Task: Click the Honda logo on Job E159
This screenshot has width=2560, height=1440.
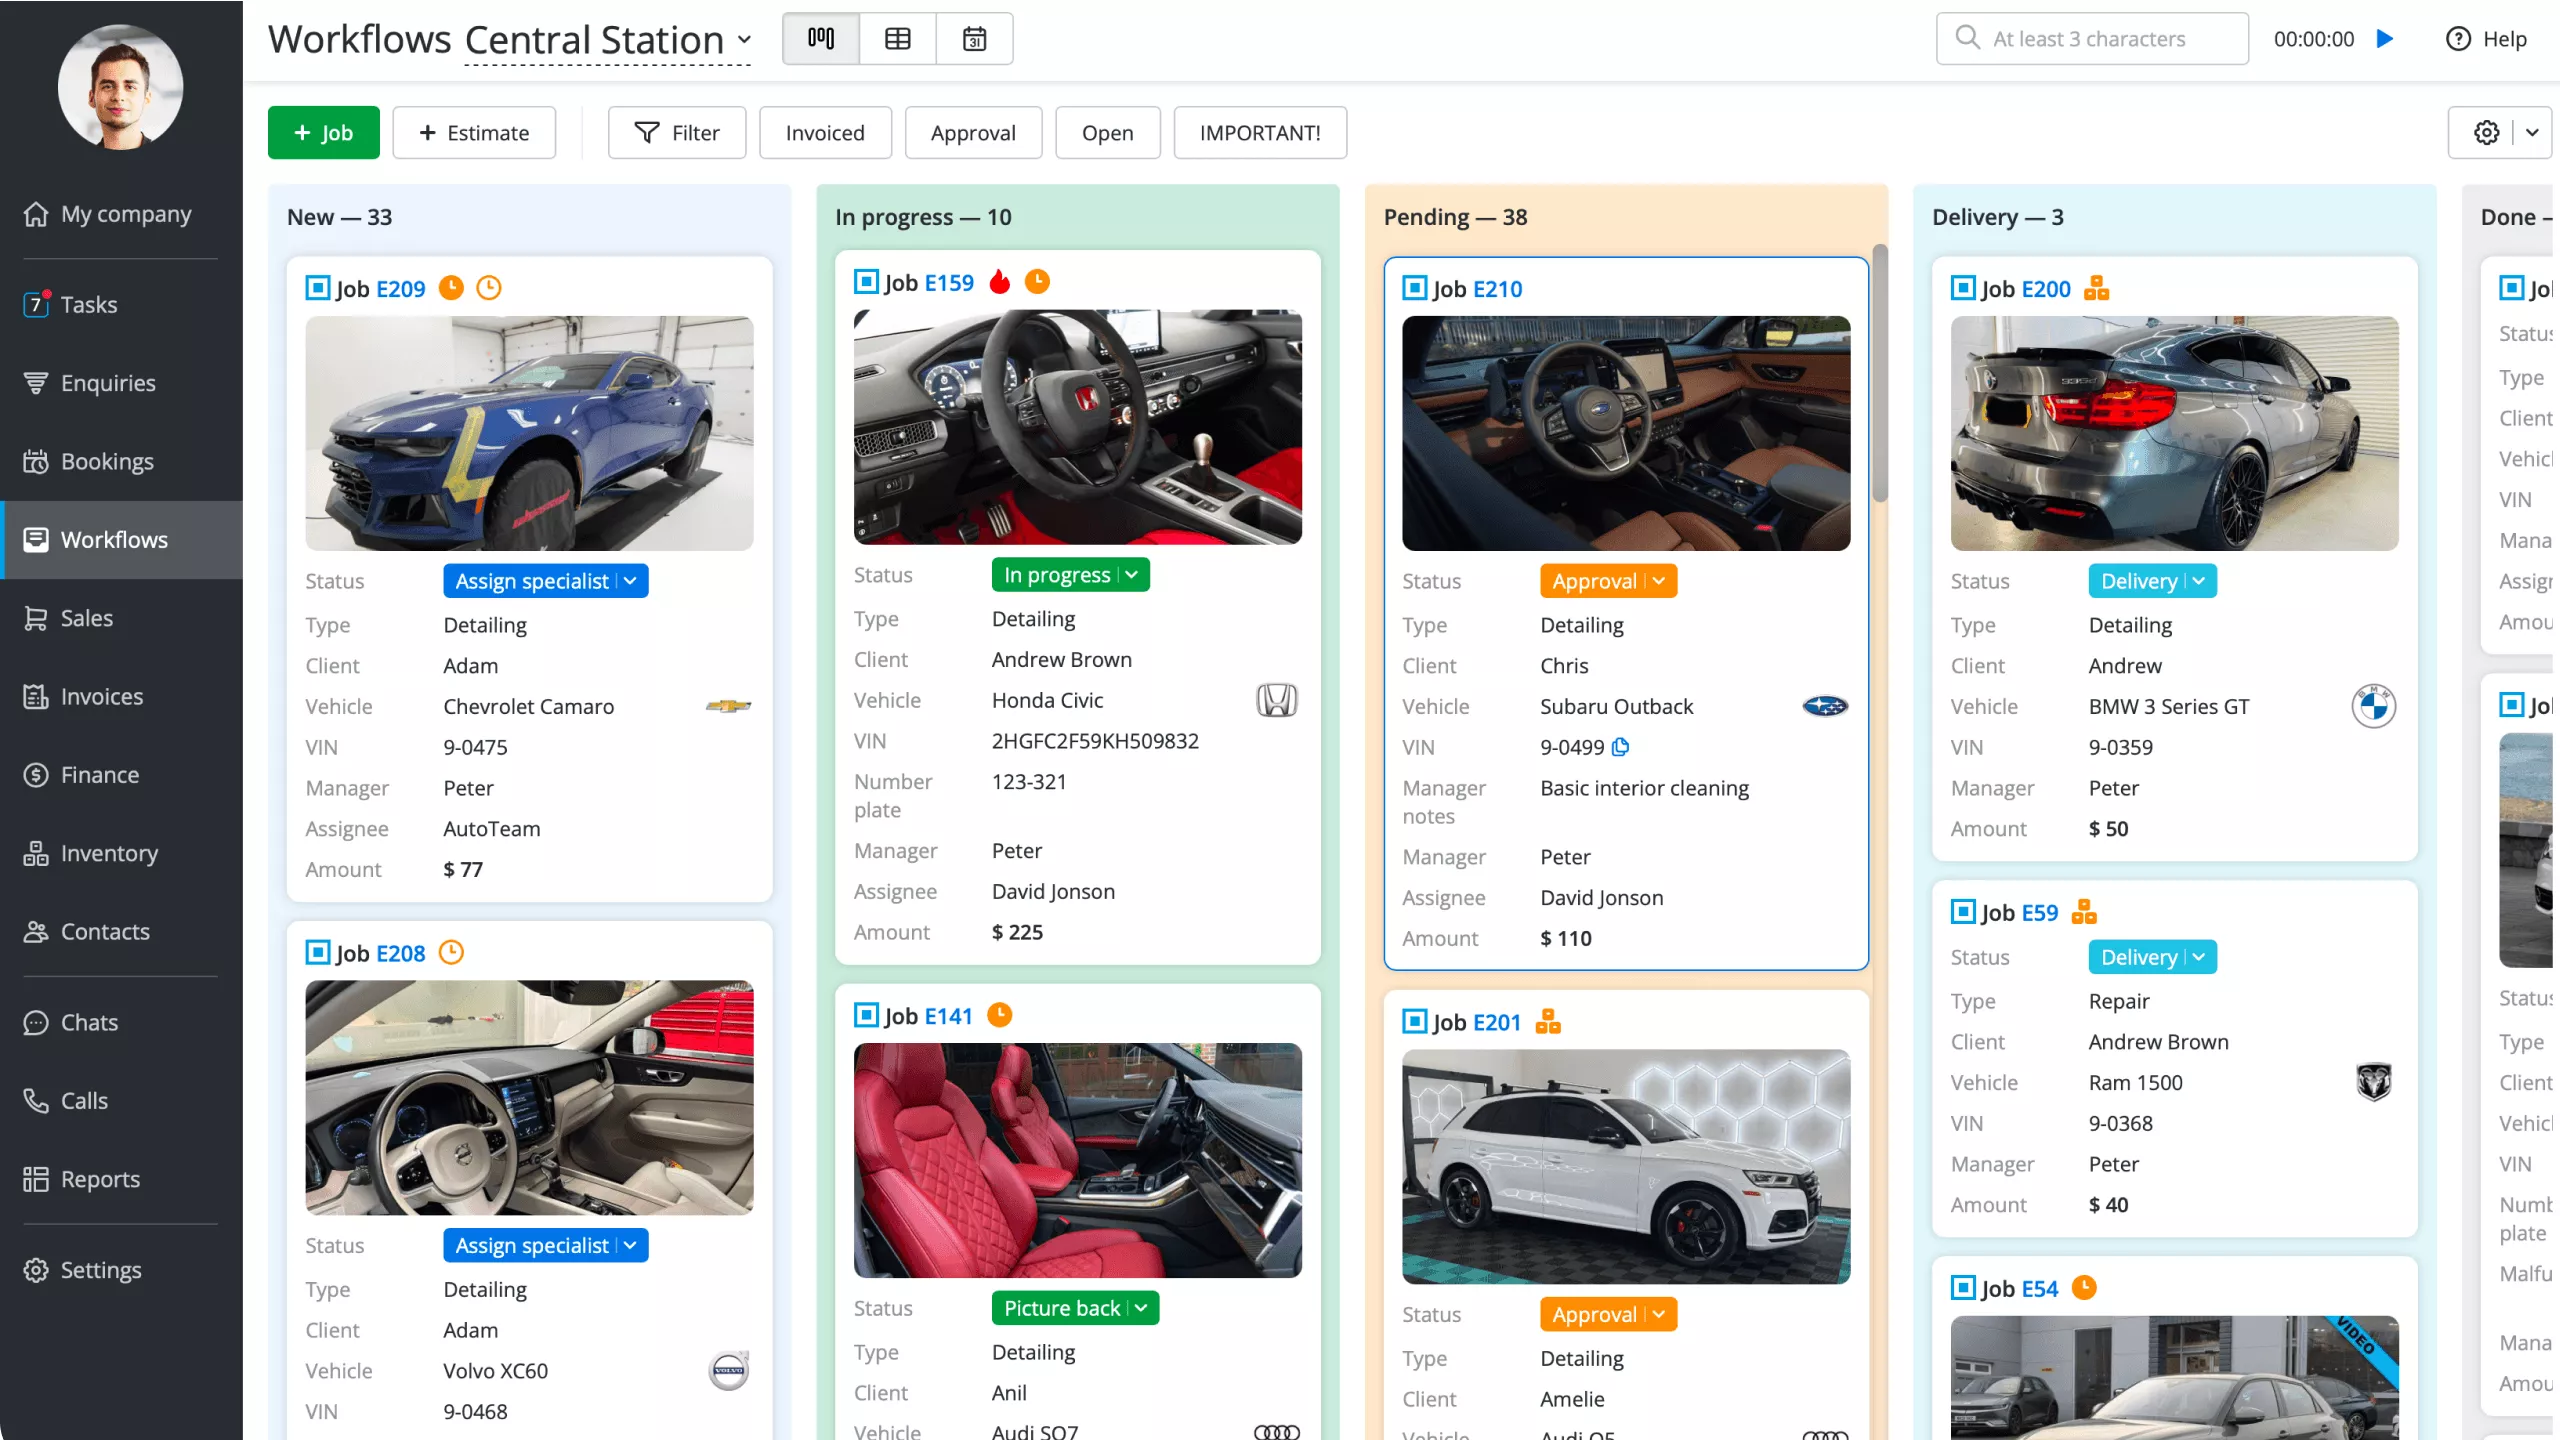Action: 1277,700
